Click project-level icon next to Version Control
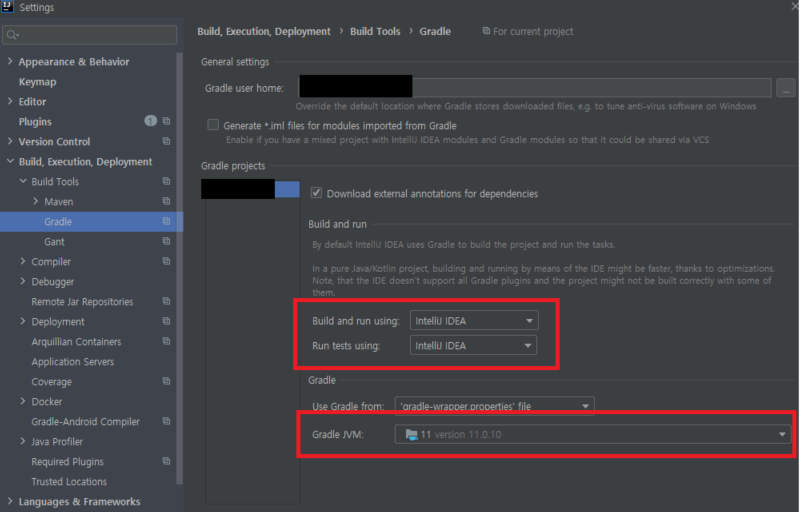Image resolution: width=801 pixels, height=512 pixels. pyautogui.click(x=167, y=141)
